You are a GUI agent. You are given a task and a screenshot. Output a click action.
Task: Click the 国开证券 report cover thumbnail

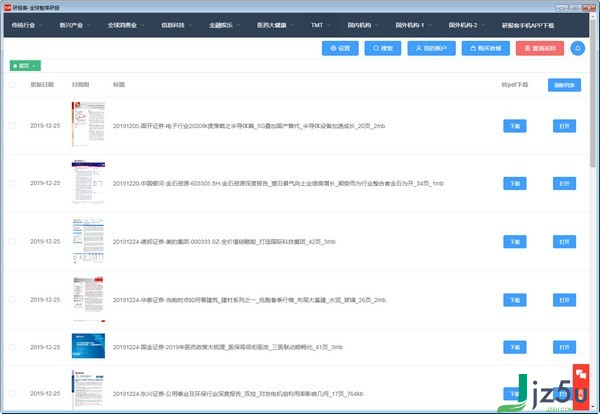pyautogui.click(x=88, y=124)
